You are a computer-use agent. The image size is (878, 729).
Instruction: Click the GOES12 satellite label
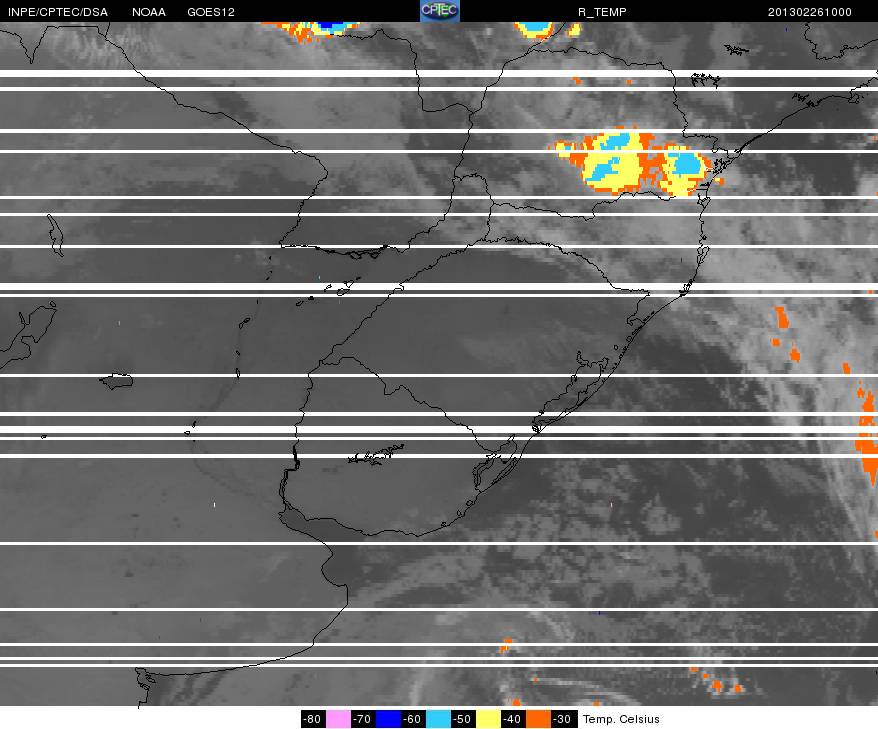(x=211, y=12)
